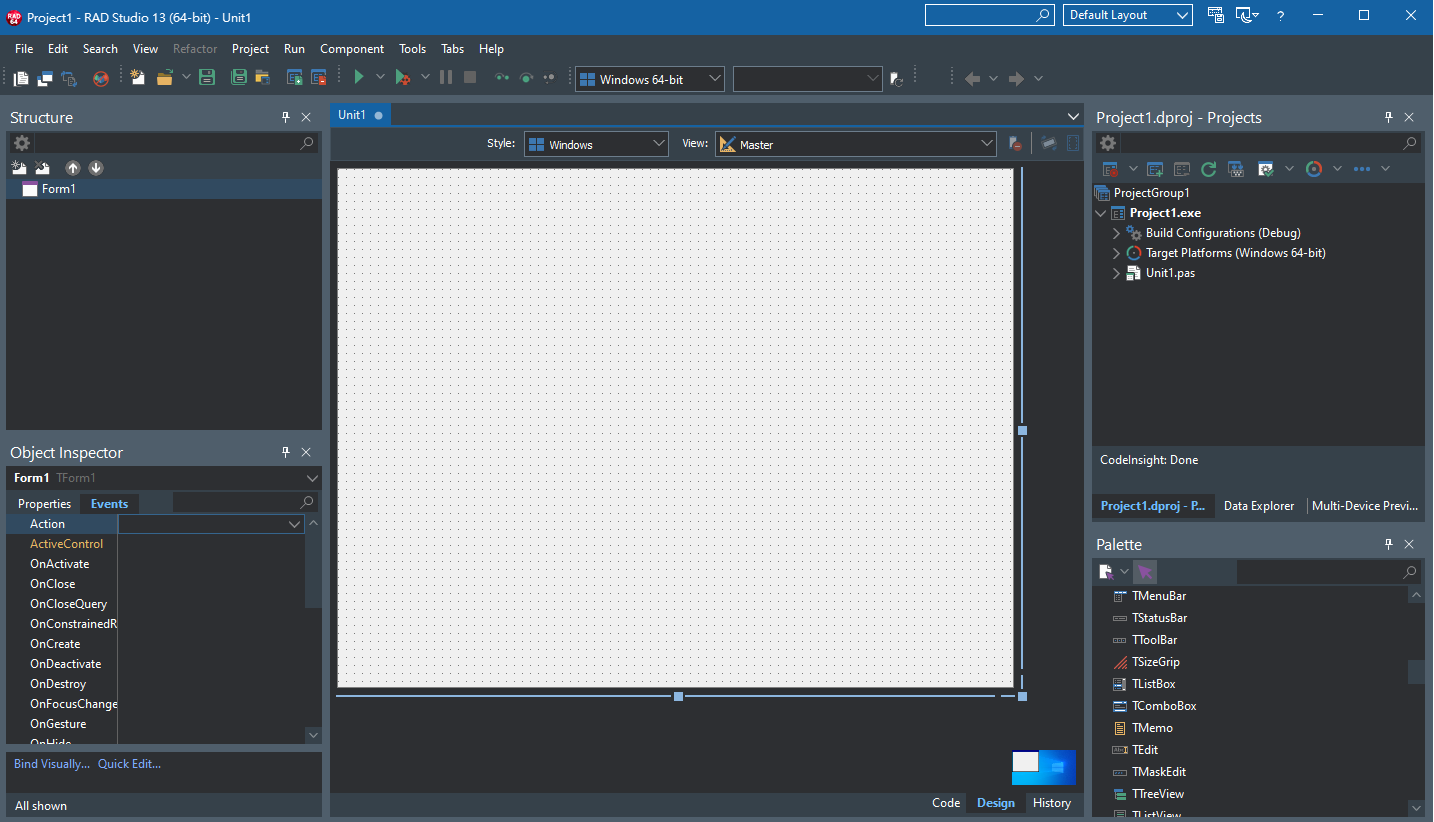Click the green Run play icon
This screenshot has height=822, width=1434.
coord(359,77)
